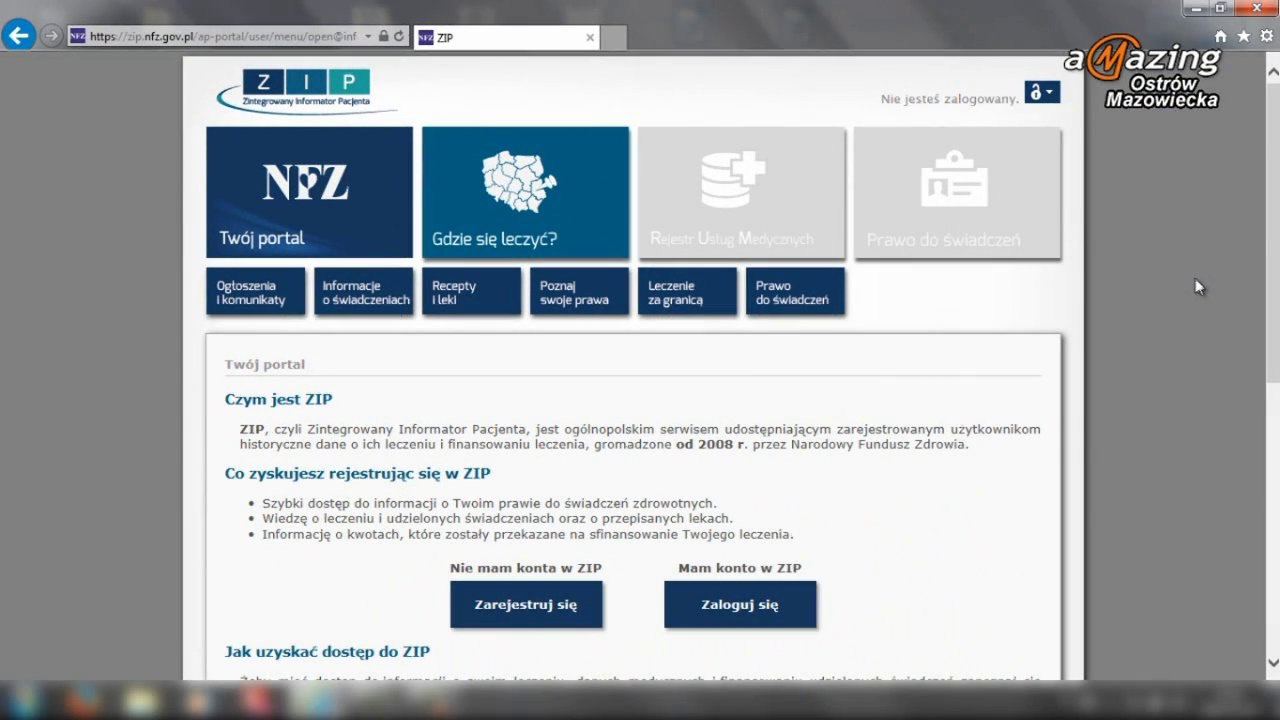This screenshot has height=720, width=1280.
Task: Click the 'Mam konto w ZIP' label
Action: 740,568
